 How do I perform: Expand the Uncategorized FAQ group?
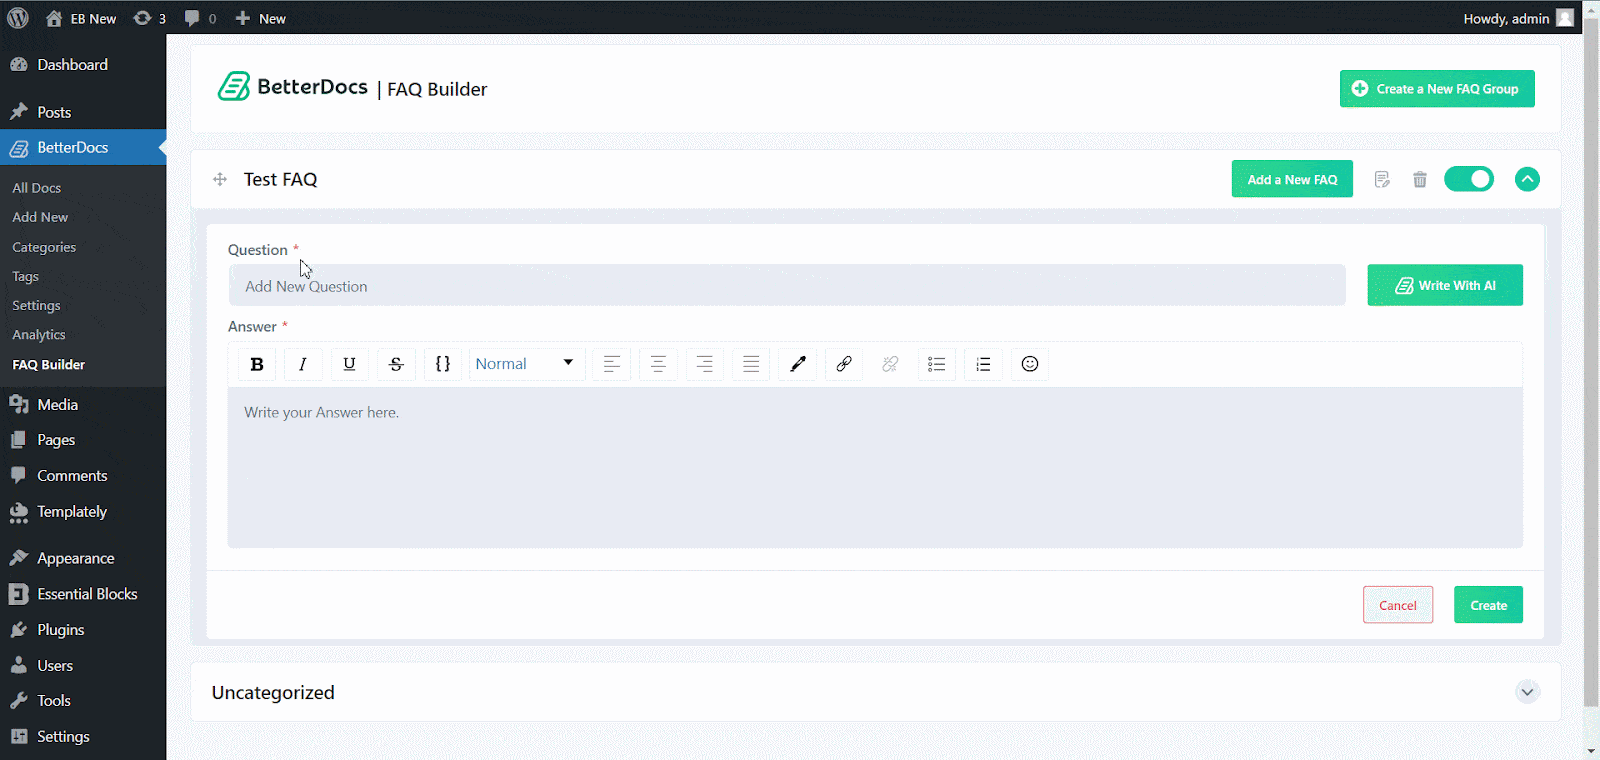[x=1527, y=692]
